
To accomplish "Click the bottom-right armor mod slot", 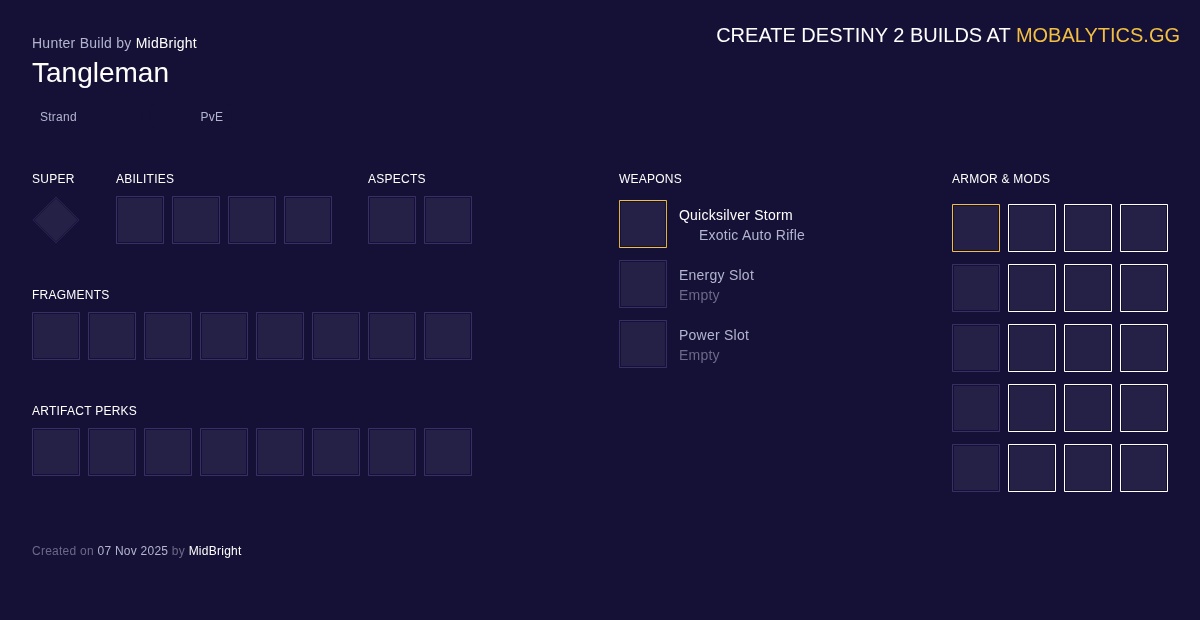I will coord(1144,468).
